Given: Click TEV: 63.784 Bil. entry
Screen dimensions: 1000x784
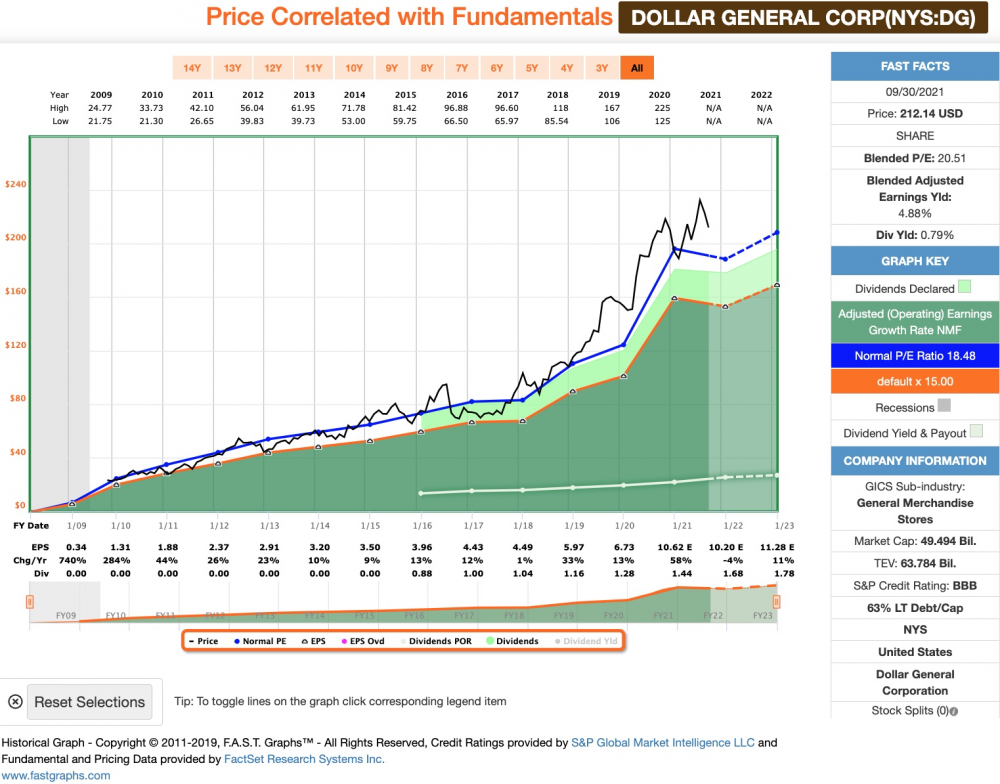Looking at the screenshot, I should (915, 563).
